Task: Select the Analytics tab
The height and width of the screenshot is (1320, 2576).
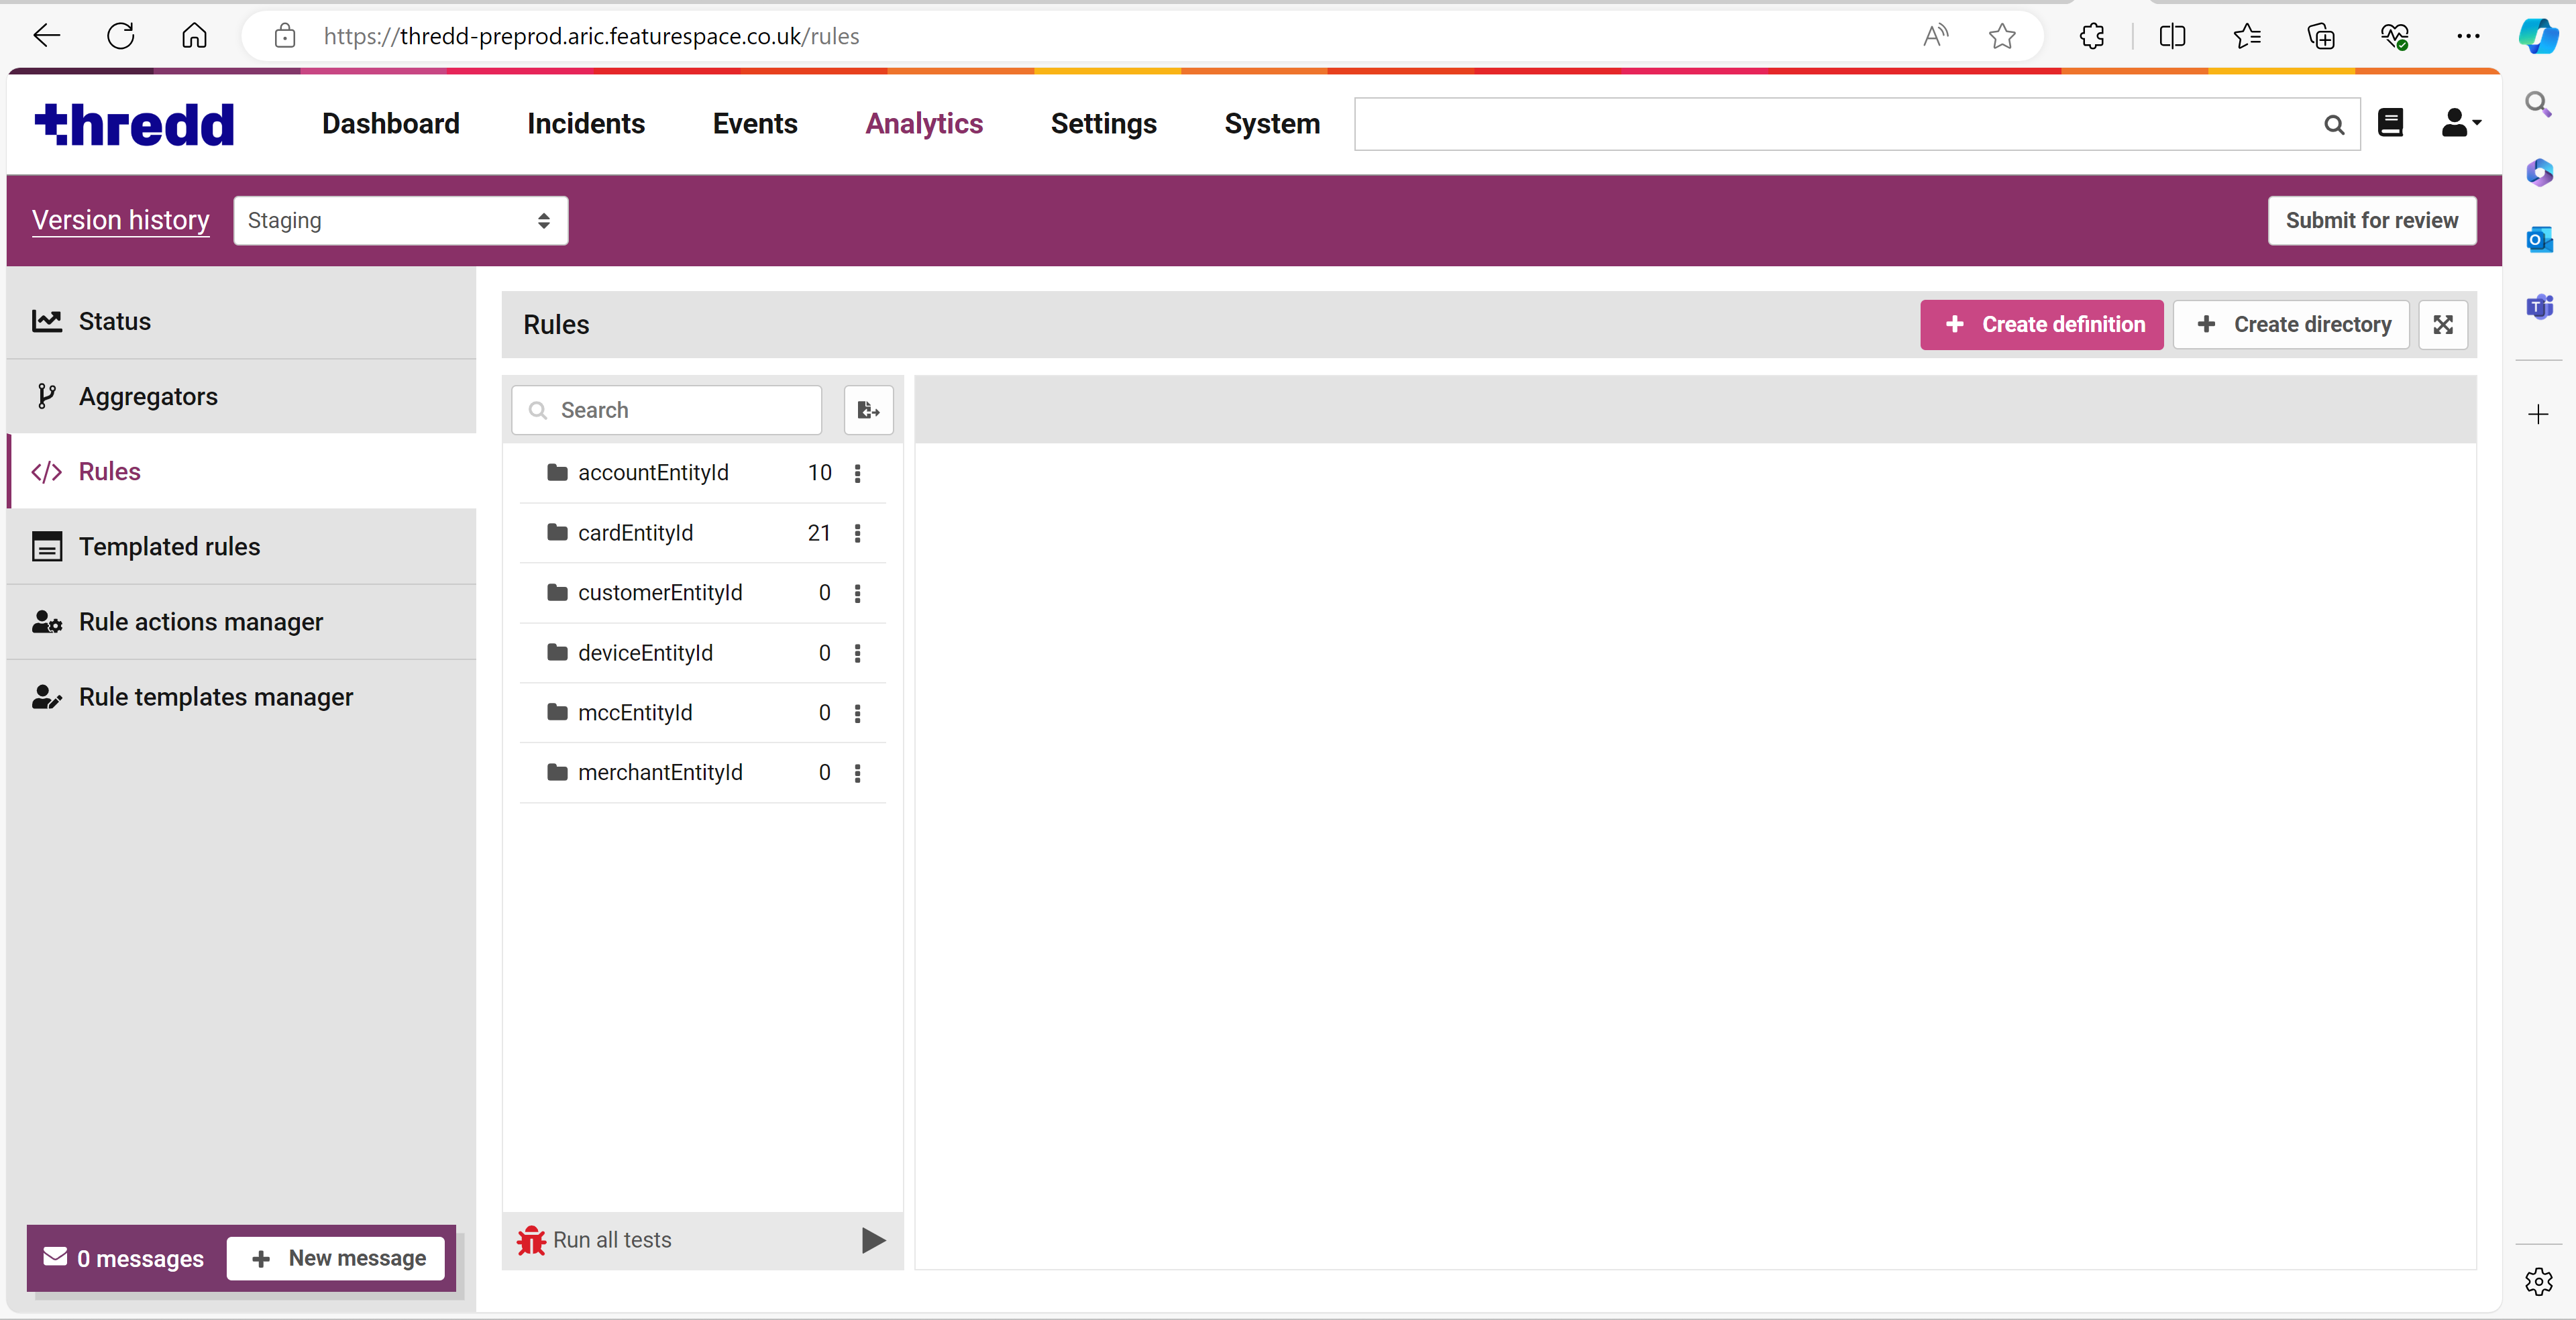Action: coord(924,124)
